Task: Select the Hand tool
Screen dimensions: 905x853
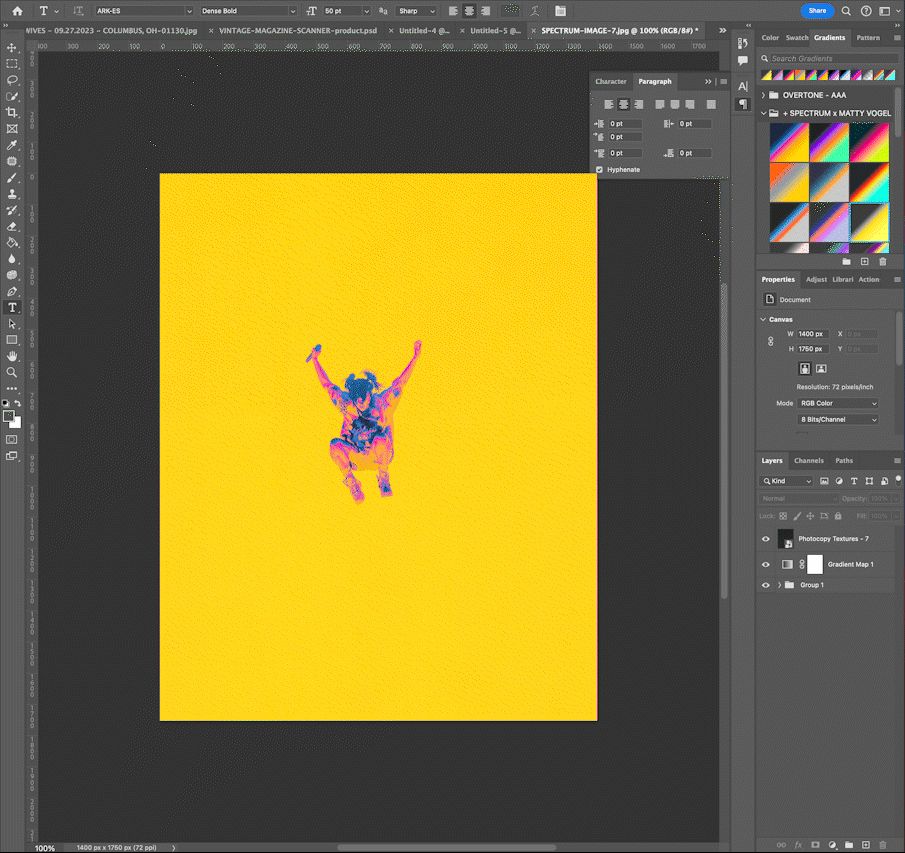Action: [12, 356]
